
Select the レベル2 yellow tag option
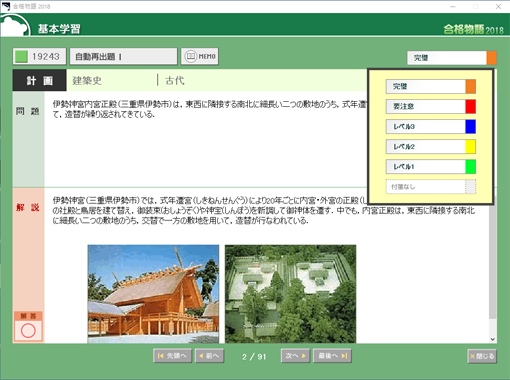tap(431, 146)
